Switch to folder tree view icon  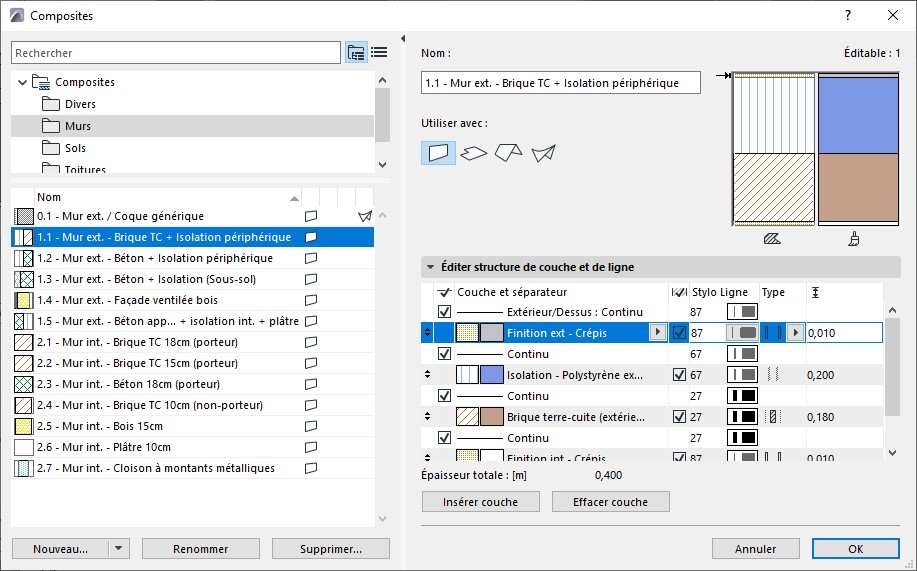356,53
